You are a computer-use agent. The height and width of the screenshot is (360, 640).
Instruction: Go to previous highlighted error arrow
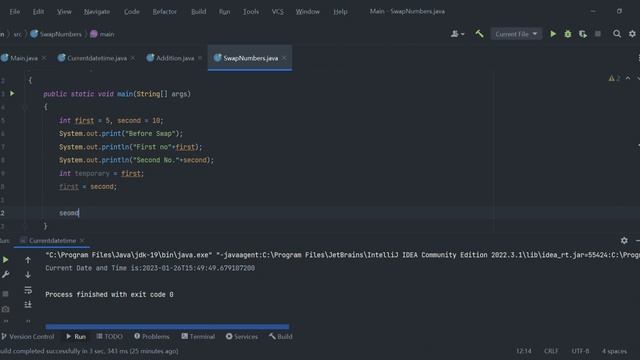point(628,78)
